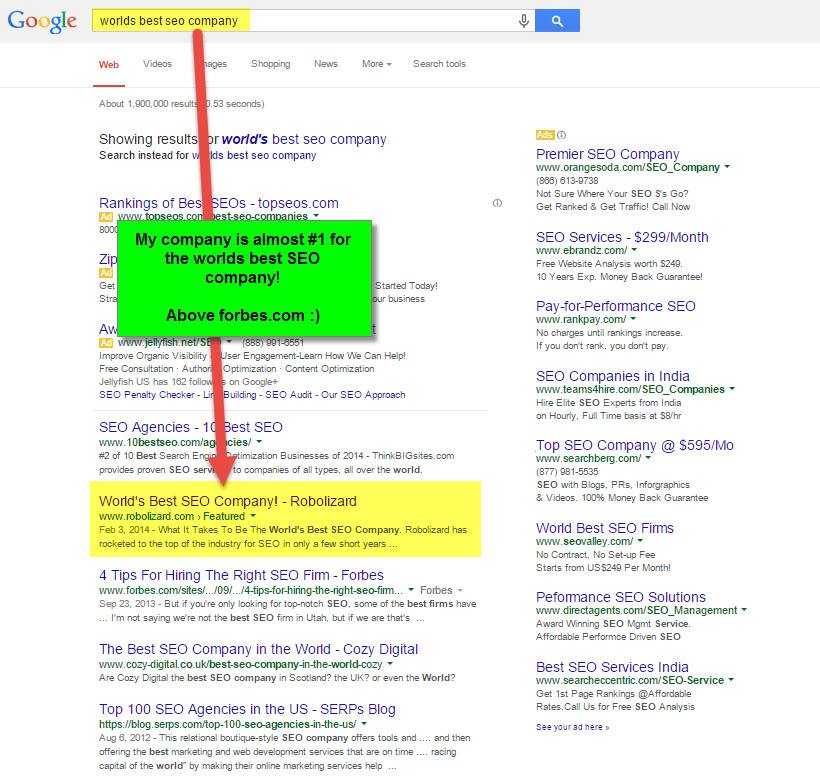
Task: Focus the search box containing 'worlds best seo company'
Action: [x=313, y=21]
